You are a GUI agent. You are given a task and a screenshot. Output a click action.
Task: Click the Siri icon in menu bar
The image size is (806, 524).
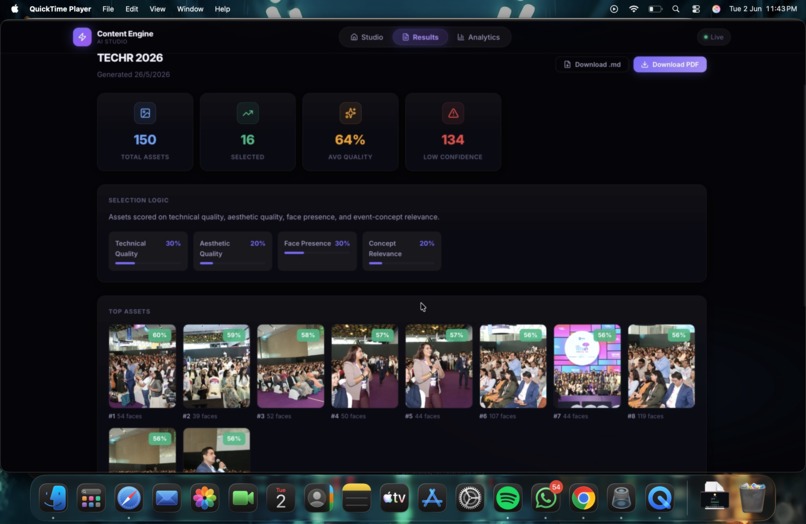point(716,9)
